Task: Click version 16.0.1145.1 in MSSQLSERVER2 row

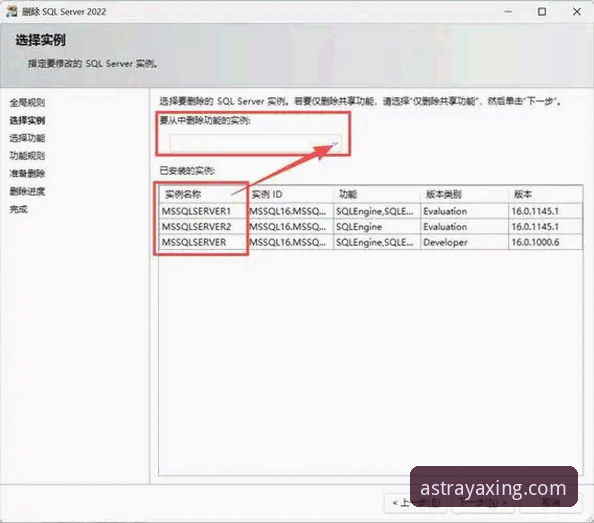Action: tap(546, 226)
